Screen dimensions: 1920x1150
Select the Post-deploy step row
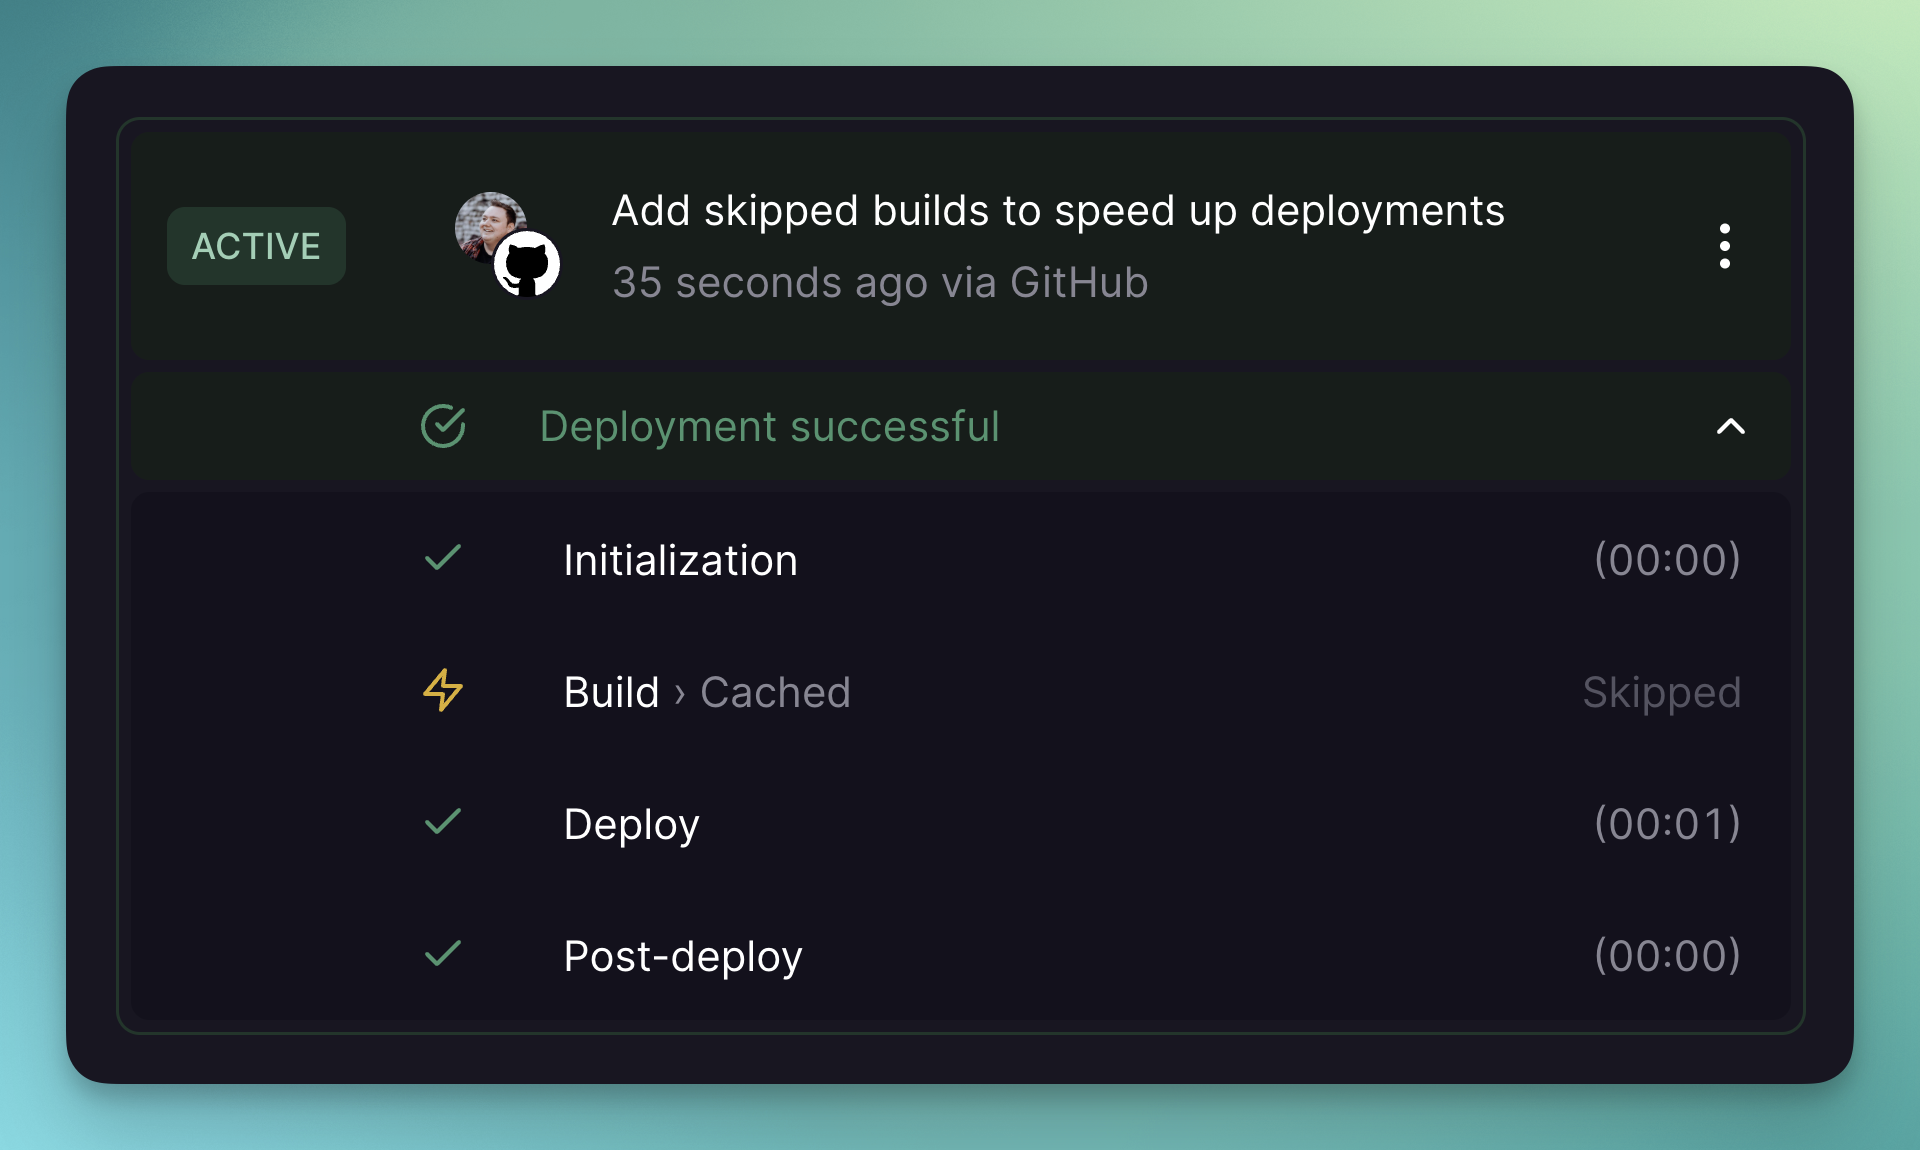click(683, 955)
